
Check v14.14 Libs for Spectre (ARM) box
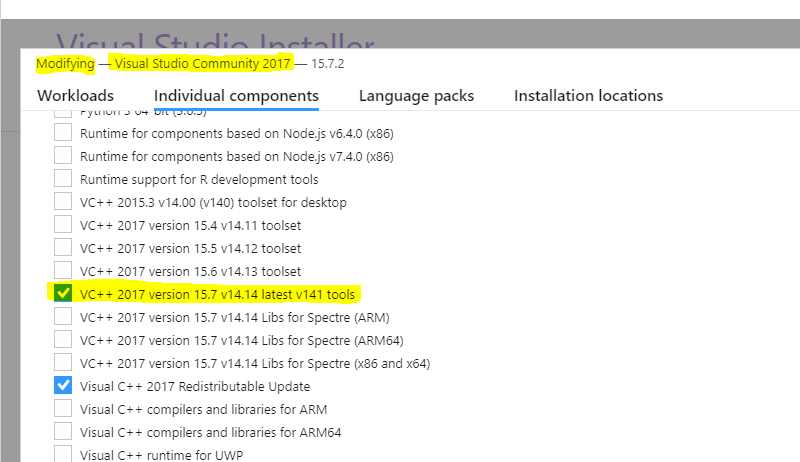click(x=63, y=316)
